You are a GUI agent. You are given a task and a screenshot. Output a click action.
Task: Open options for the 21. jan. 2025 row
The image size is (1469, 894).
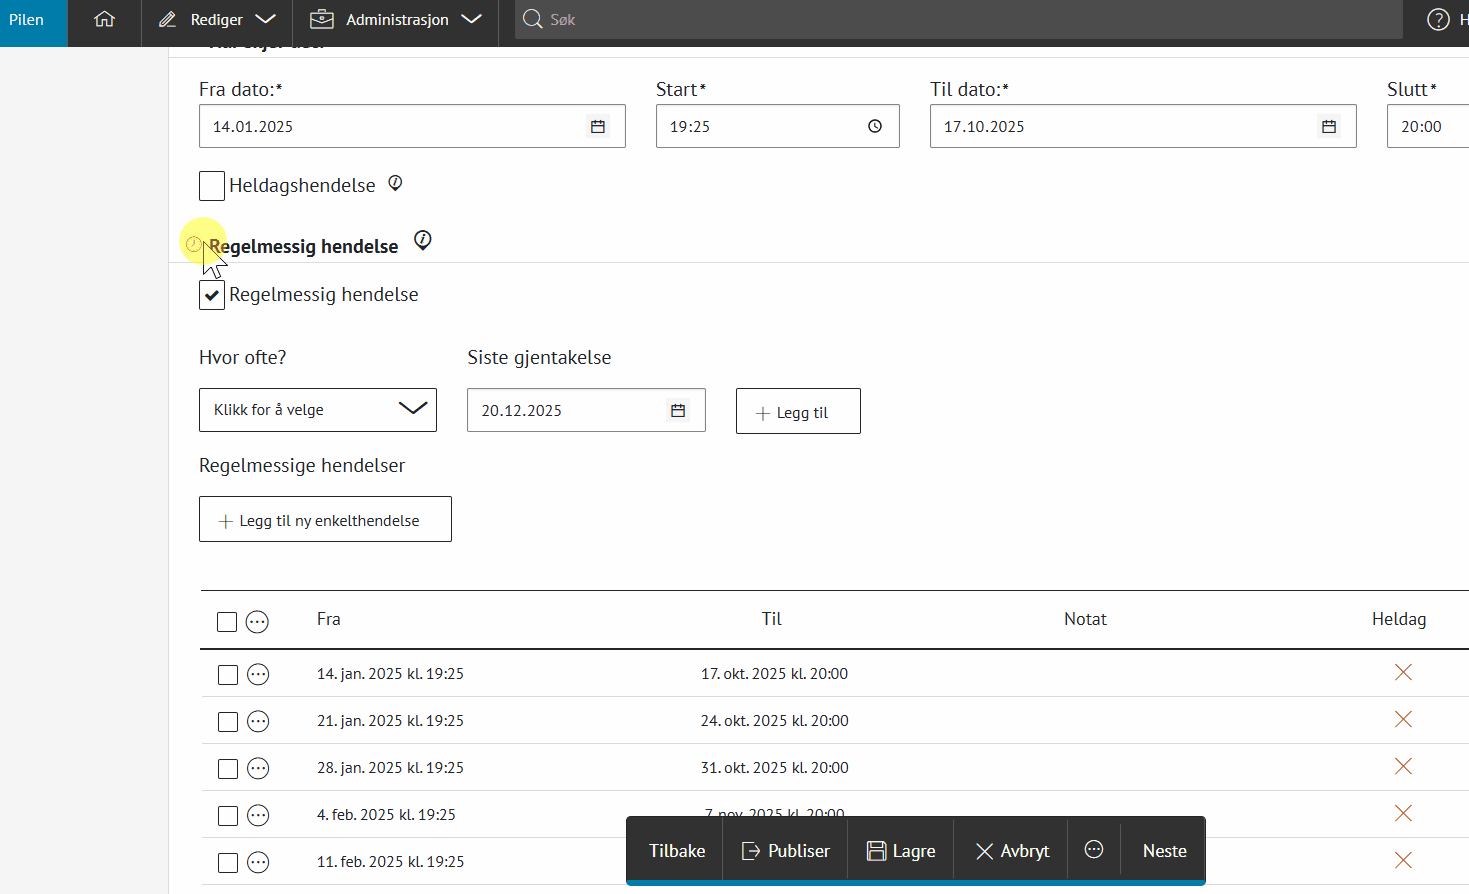click(x=258, y=721)
